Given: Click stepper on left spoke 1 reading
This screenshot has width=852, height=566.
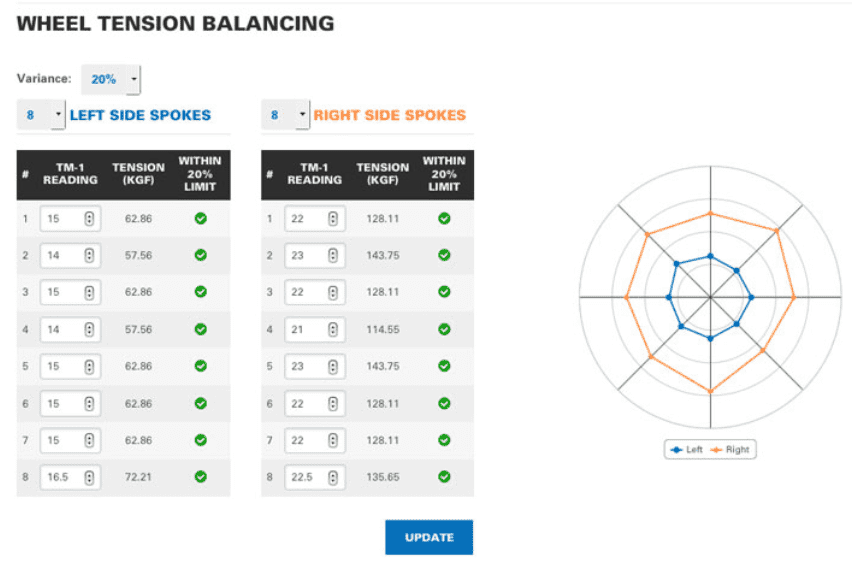Looking at the screenshot, I should coord(90,218).
